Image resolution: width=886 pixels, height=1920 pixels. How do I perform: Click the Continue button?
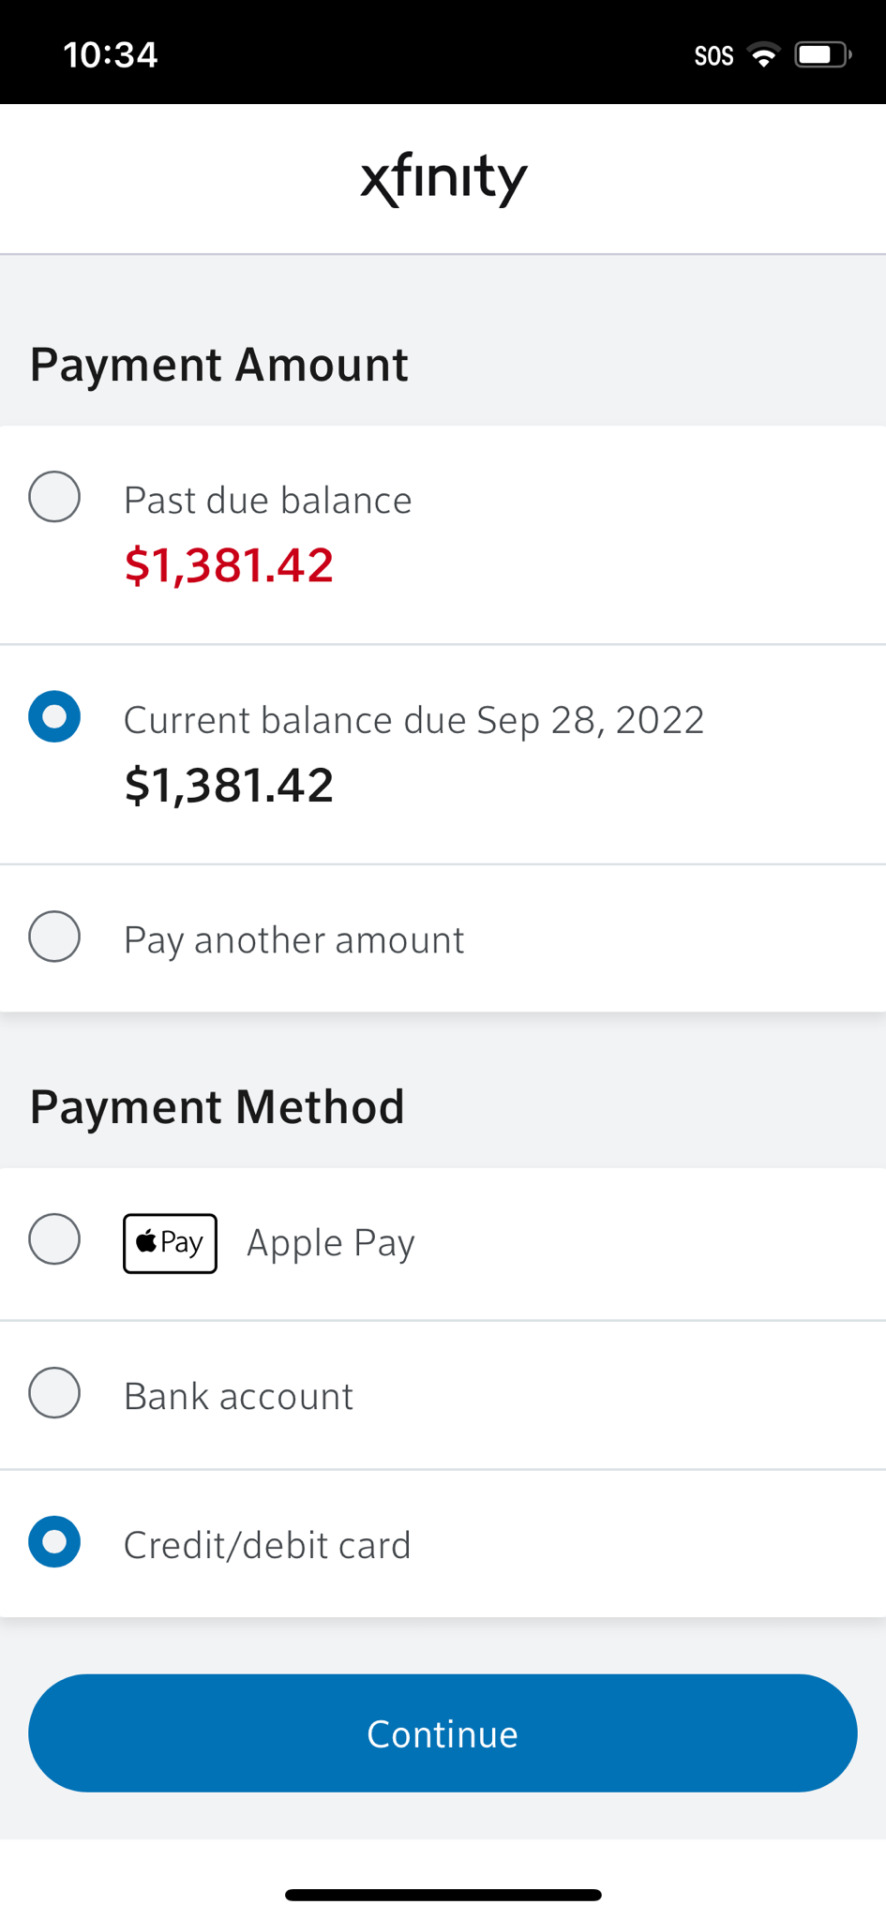pos(443,1733)
